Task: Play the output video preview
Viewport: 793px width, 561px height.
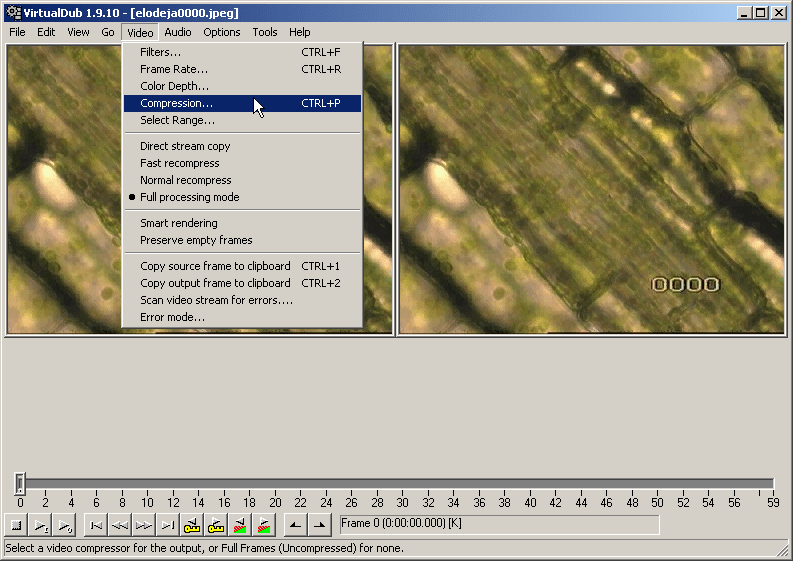Action: coord(65,526)
